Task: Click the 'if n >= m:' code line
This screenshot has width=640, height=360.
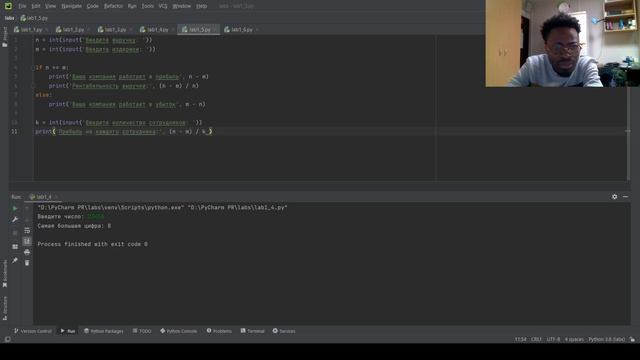Action: pyautogui.click(x=52, y=67)
